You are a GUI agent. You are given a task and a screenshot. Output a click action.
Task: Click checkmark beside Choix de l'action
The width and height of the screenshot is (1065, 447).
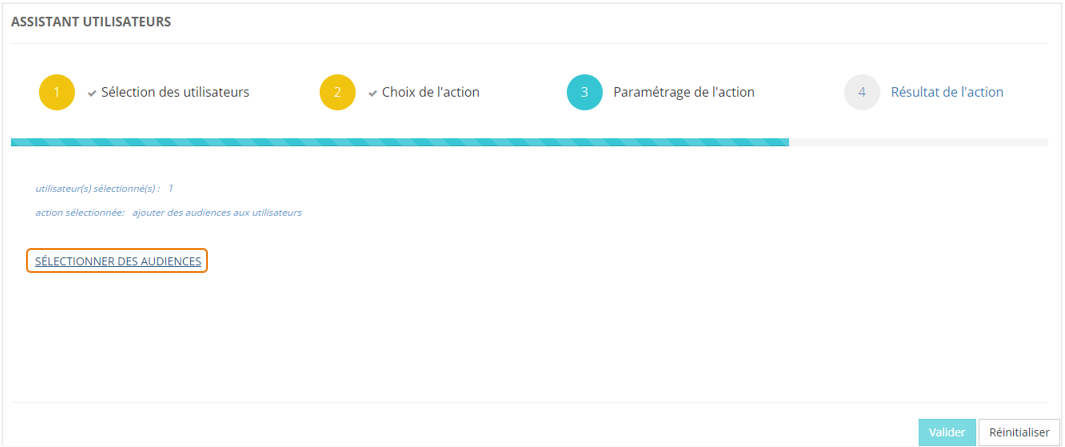pos(372,93)
